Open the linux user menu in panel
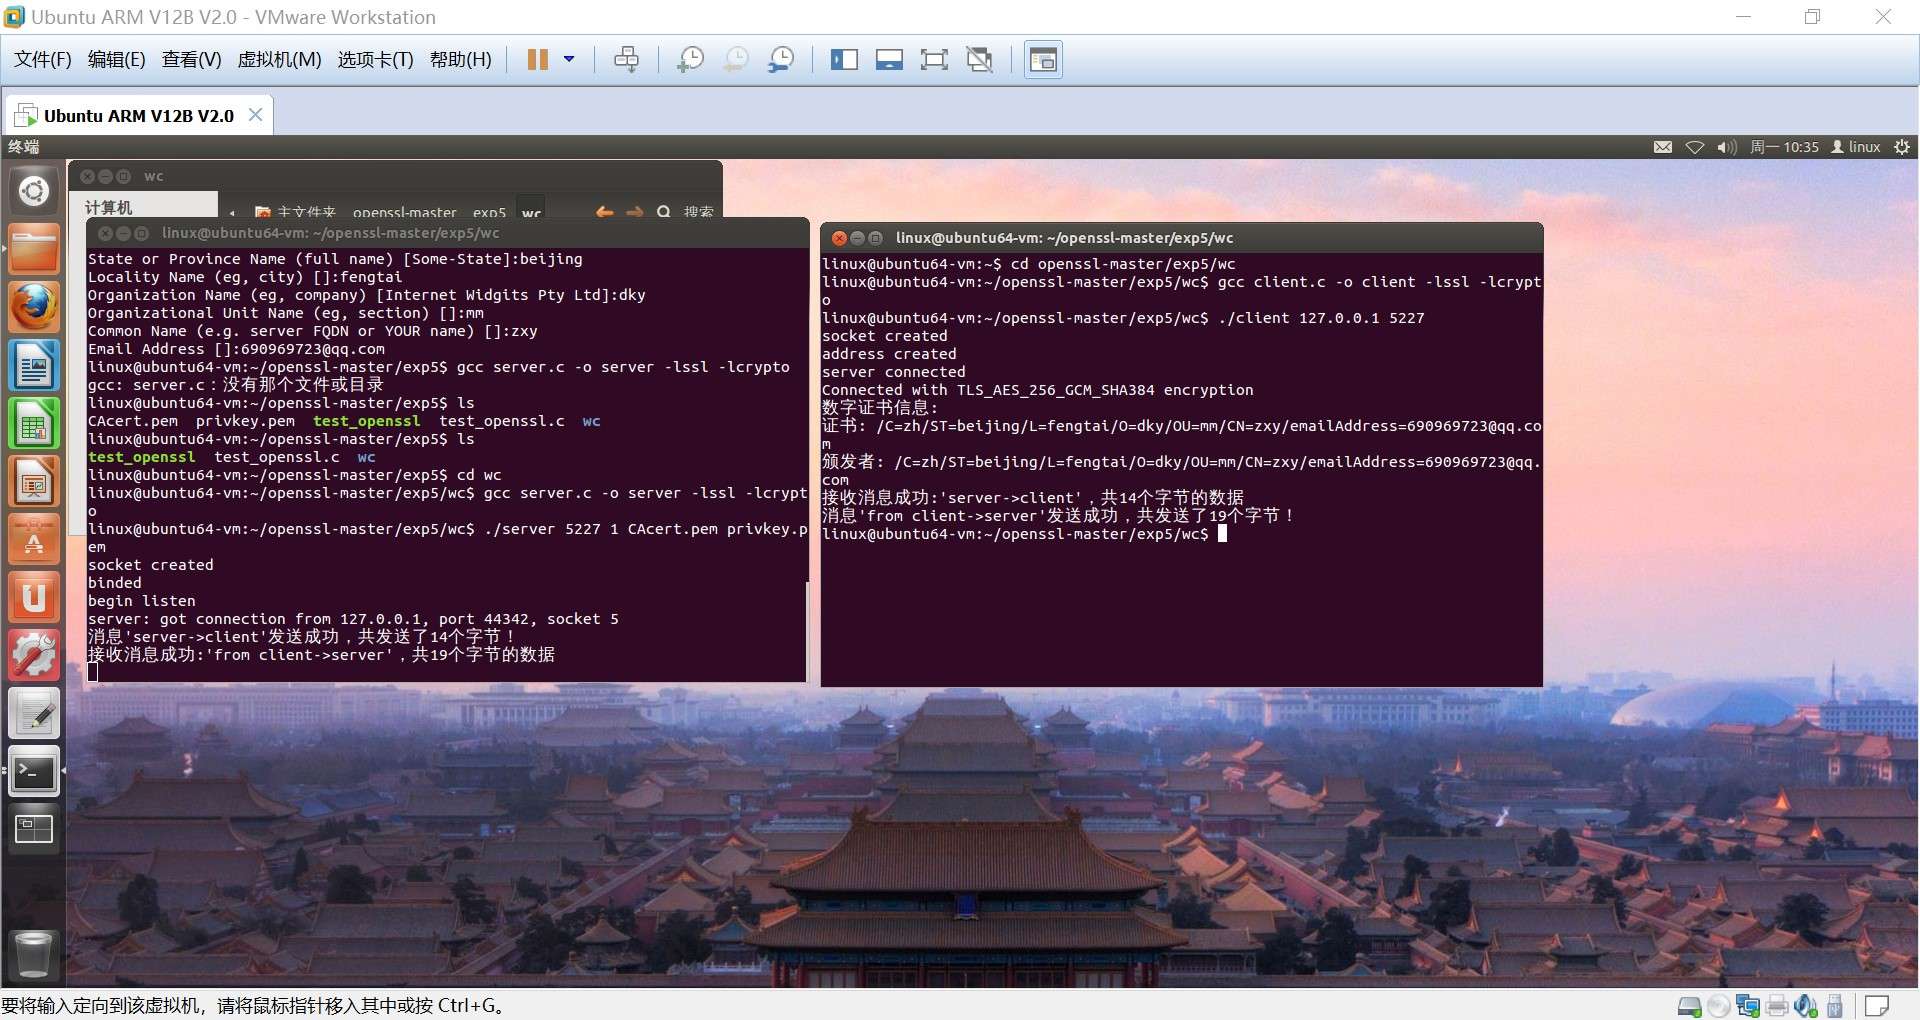The image size is (1920, 1020). tap(1856, 147)
